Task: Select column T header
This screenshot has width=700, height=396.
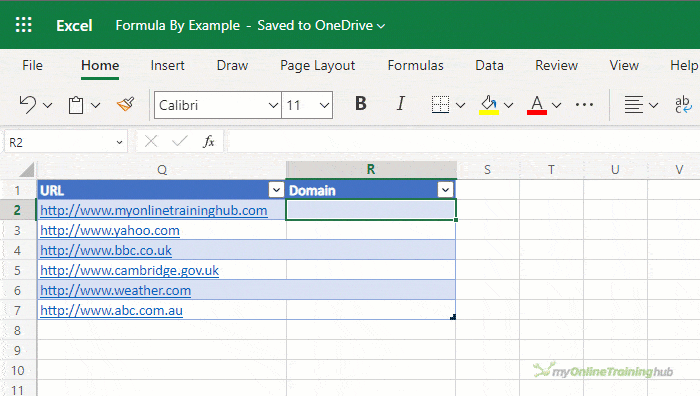Action: [551, 170]
